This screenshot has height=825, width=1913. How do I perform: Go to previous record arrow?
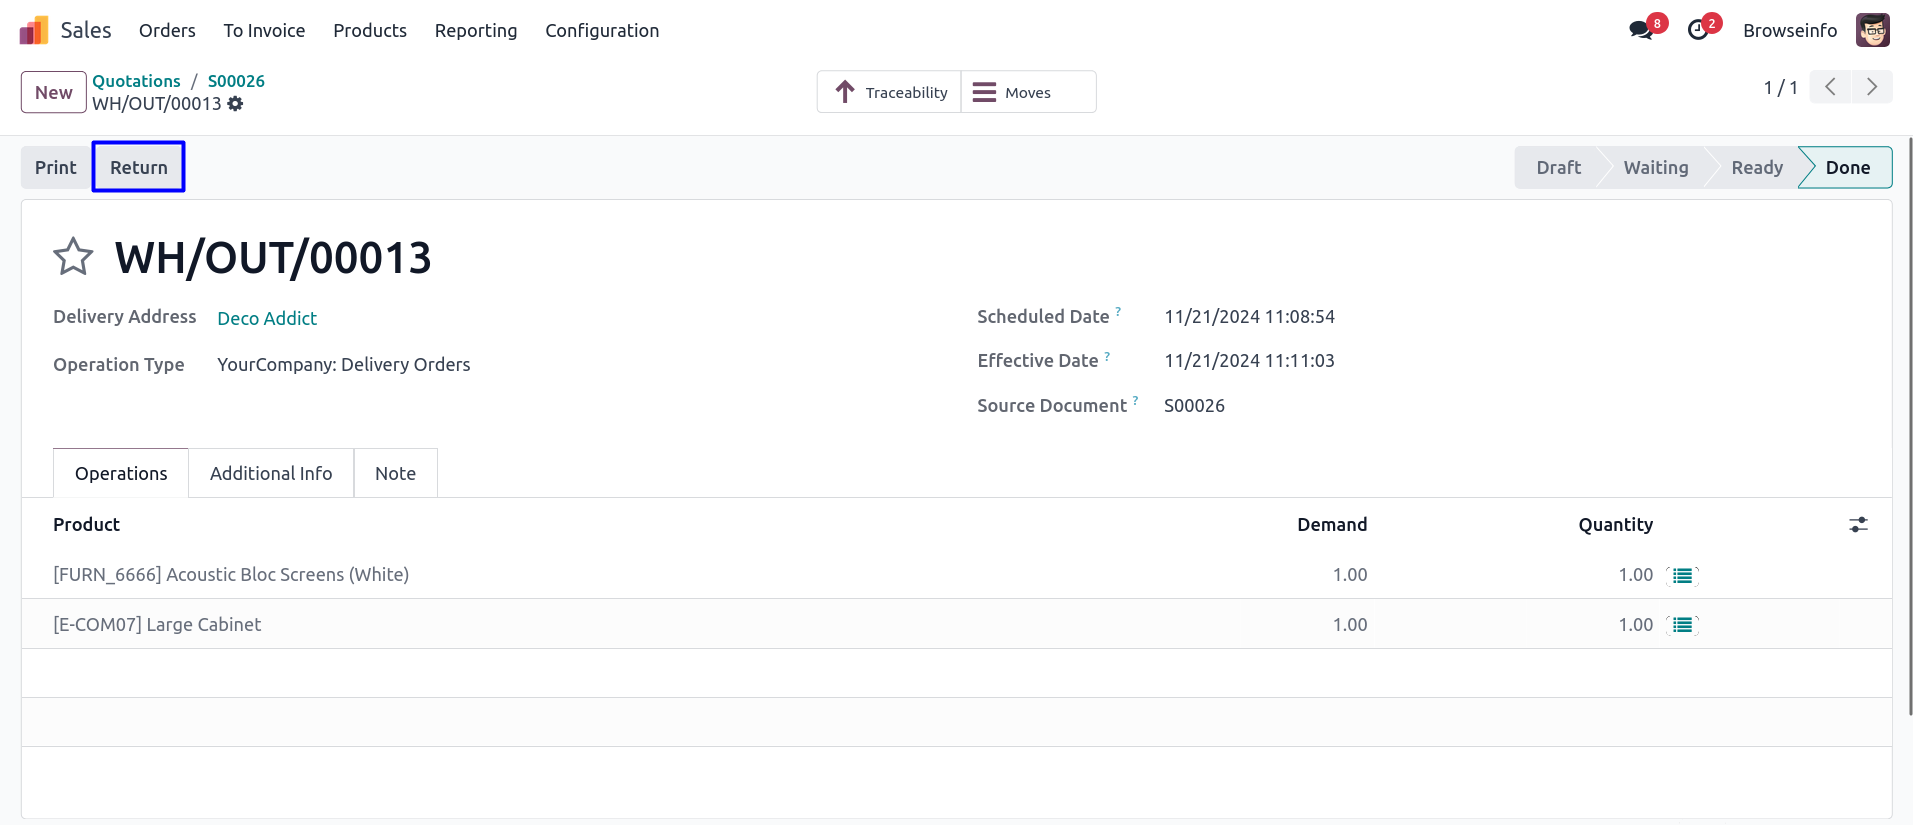coord(1830,87)
